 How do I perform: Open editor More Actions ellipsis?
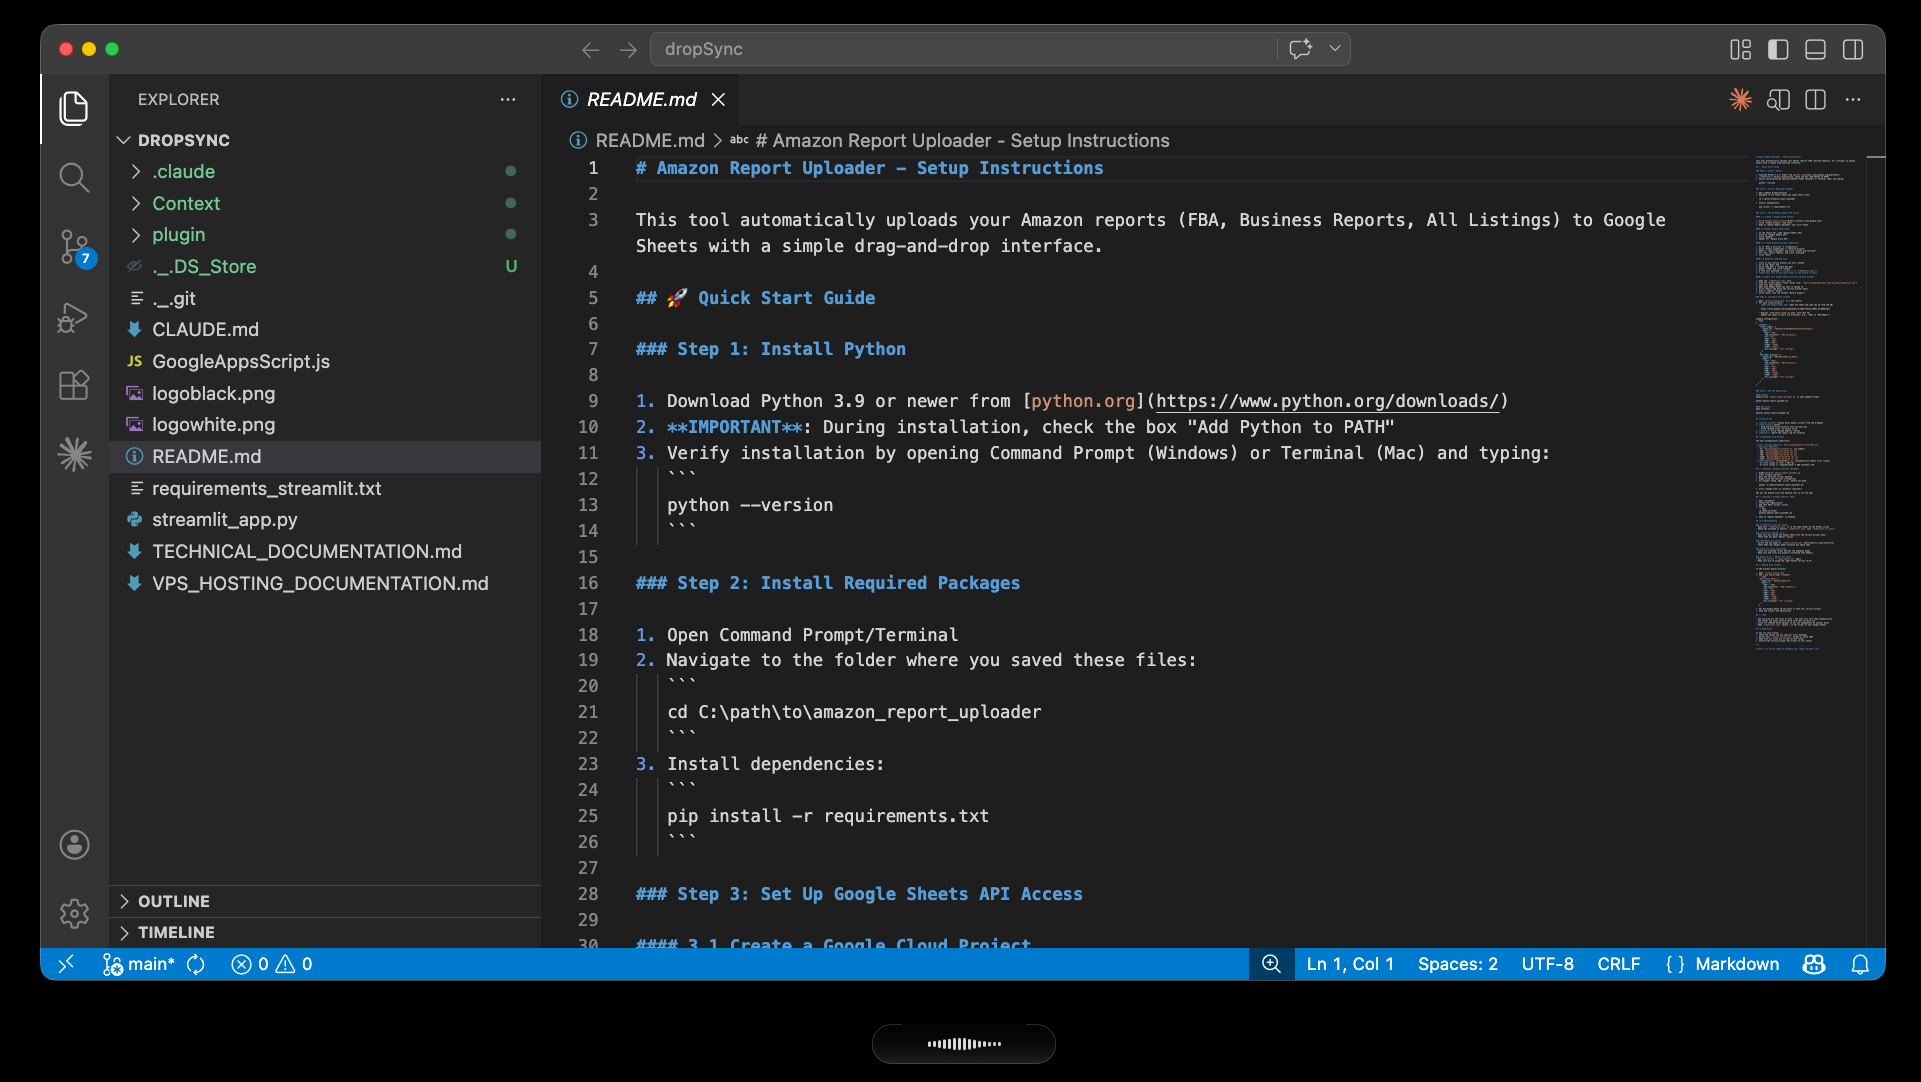click(x=1853, y=99)
